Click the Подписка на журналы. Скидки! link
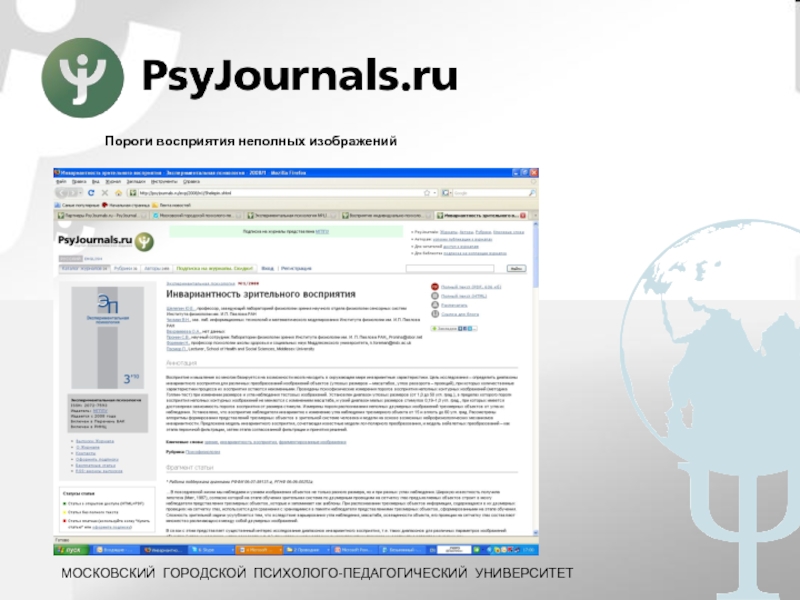This screenshot has width=800, height=600. click(214, 268)
